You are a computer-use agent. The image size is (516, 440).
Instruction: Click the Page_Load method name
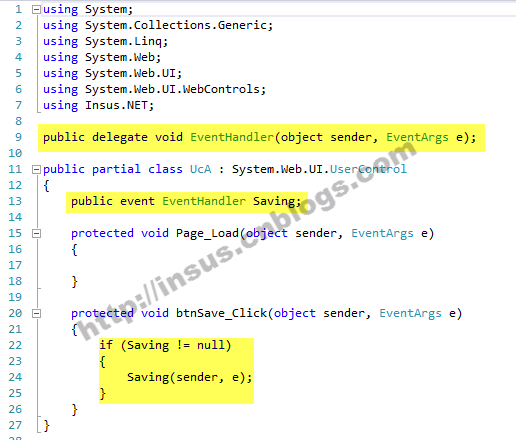pyautogui.click(x=207, y=233)
